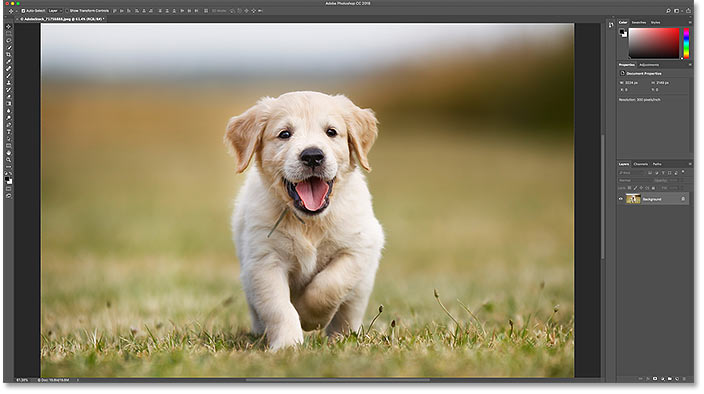Screen dimensions: 704x394
Task: Switch to the Swatches tab
Action: 639,22
